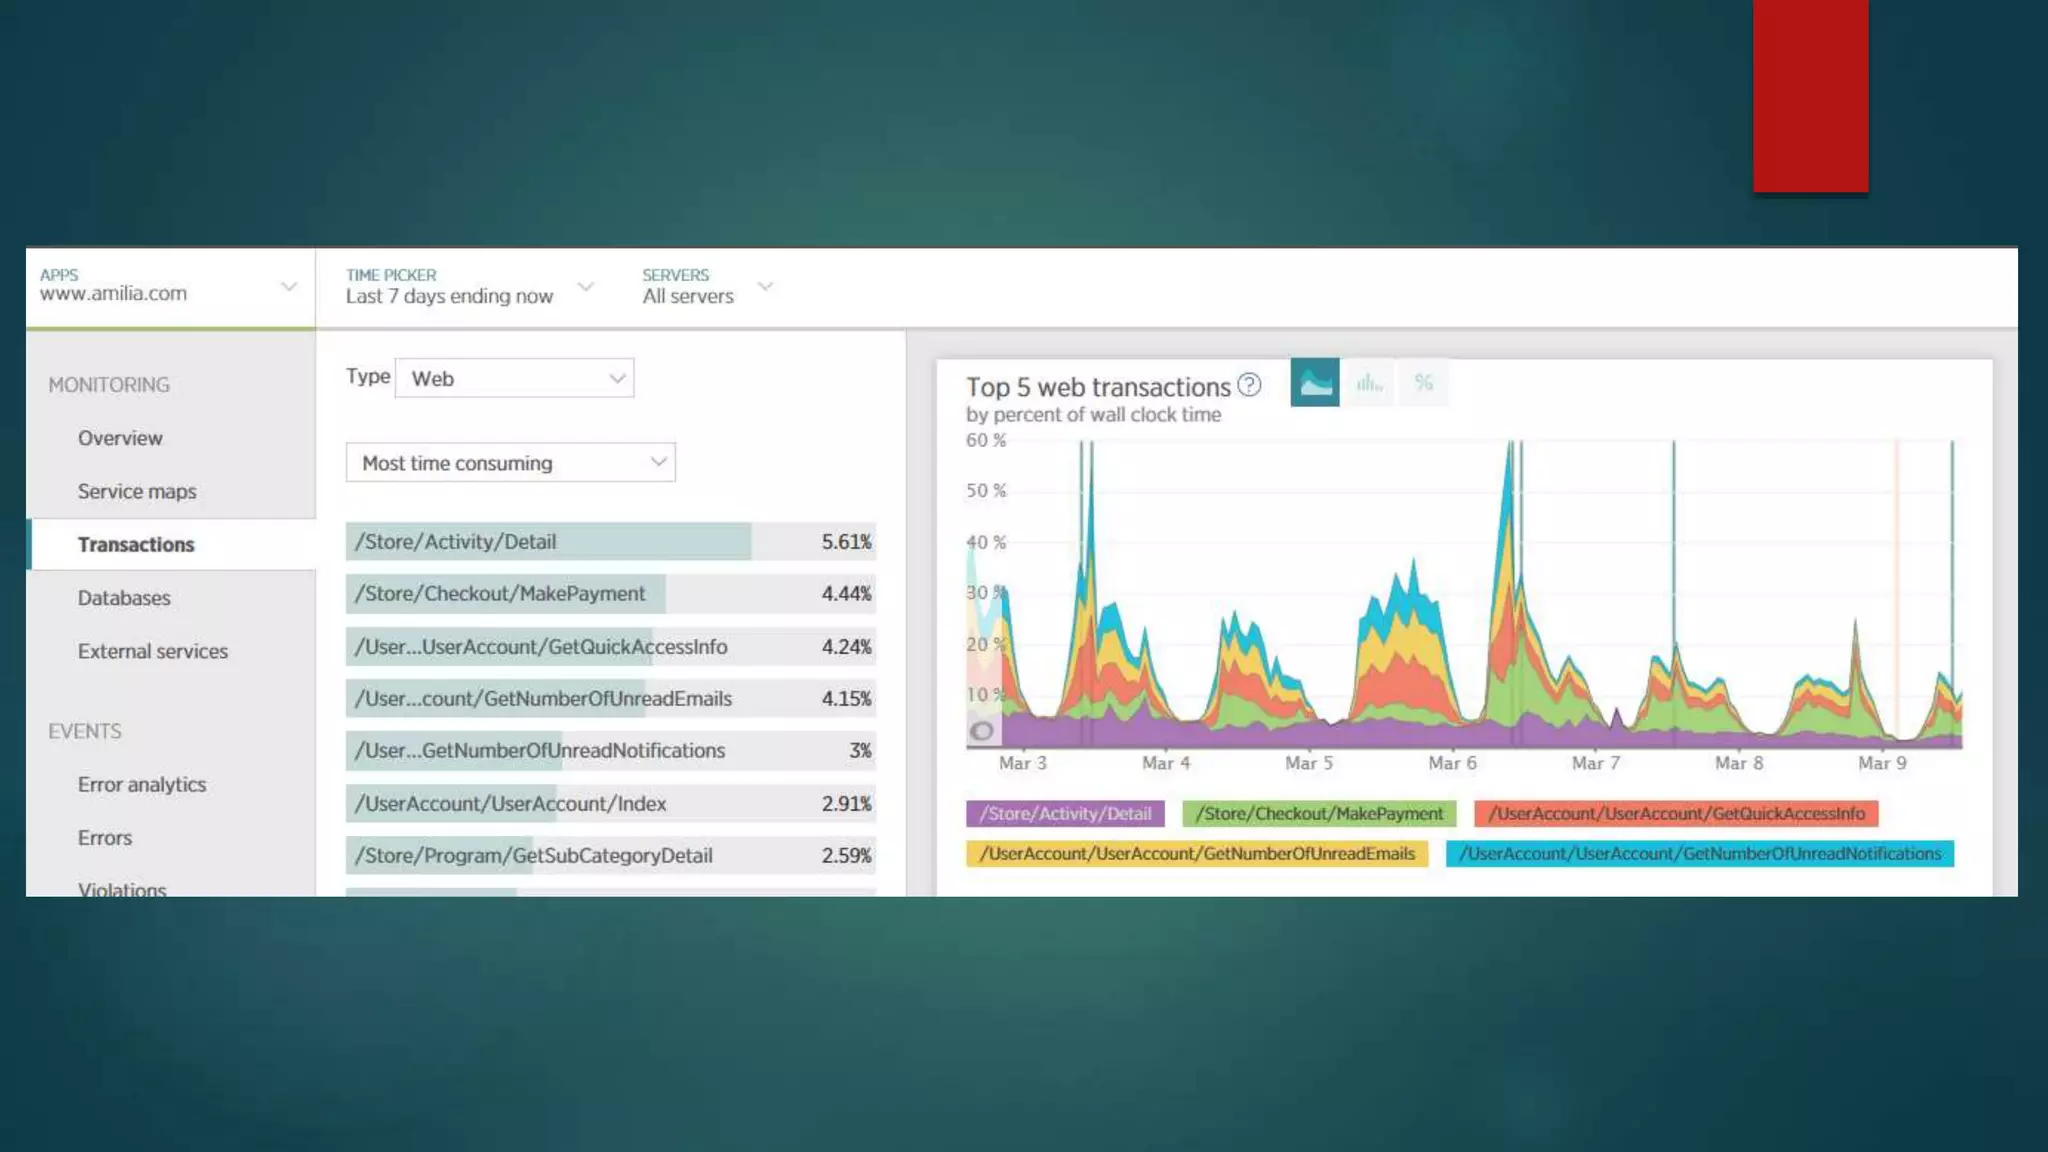Go to Databases in the sidebar

[124, 598]
